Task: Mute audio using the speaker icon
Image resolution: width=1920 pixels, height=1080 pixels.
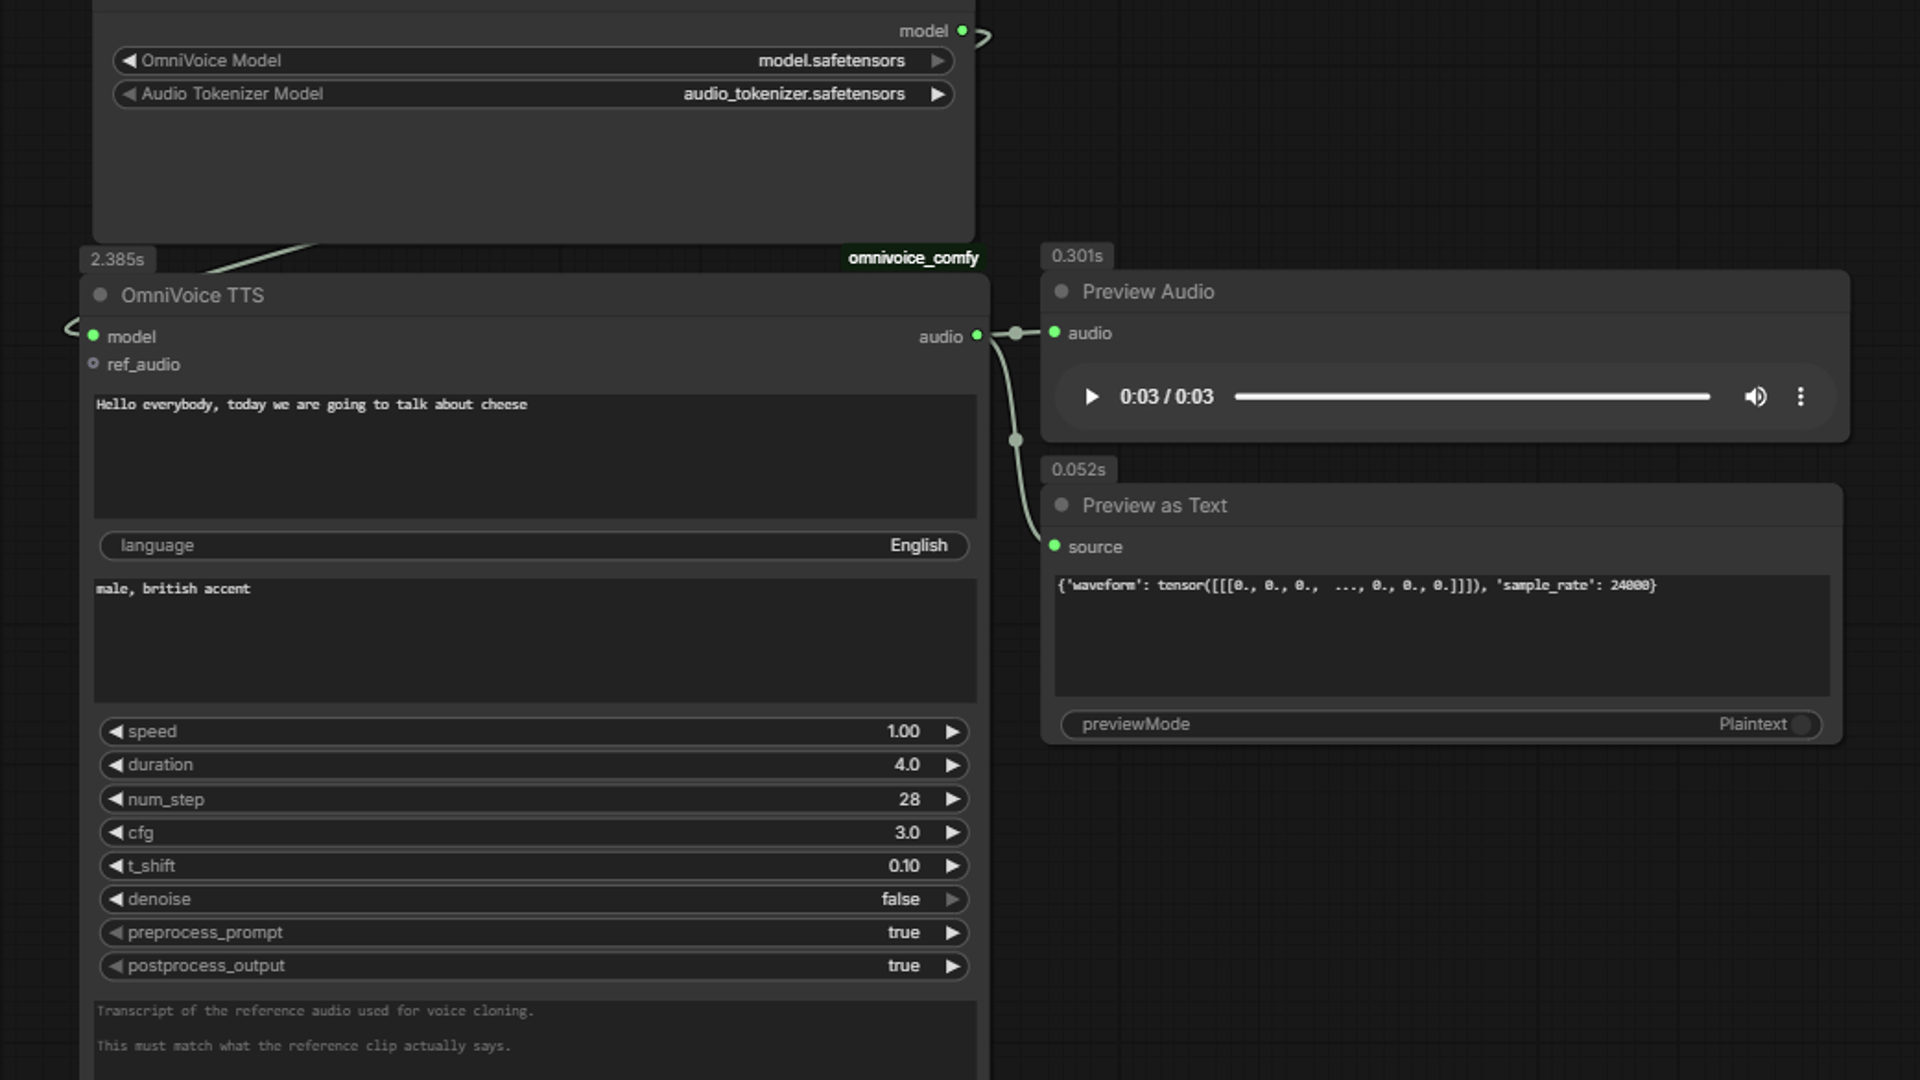Action: coord(1755,397)
